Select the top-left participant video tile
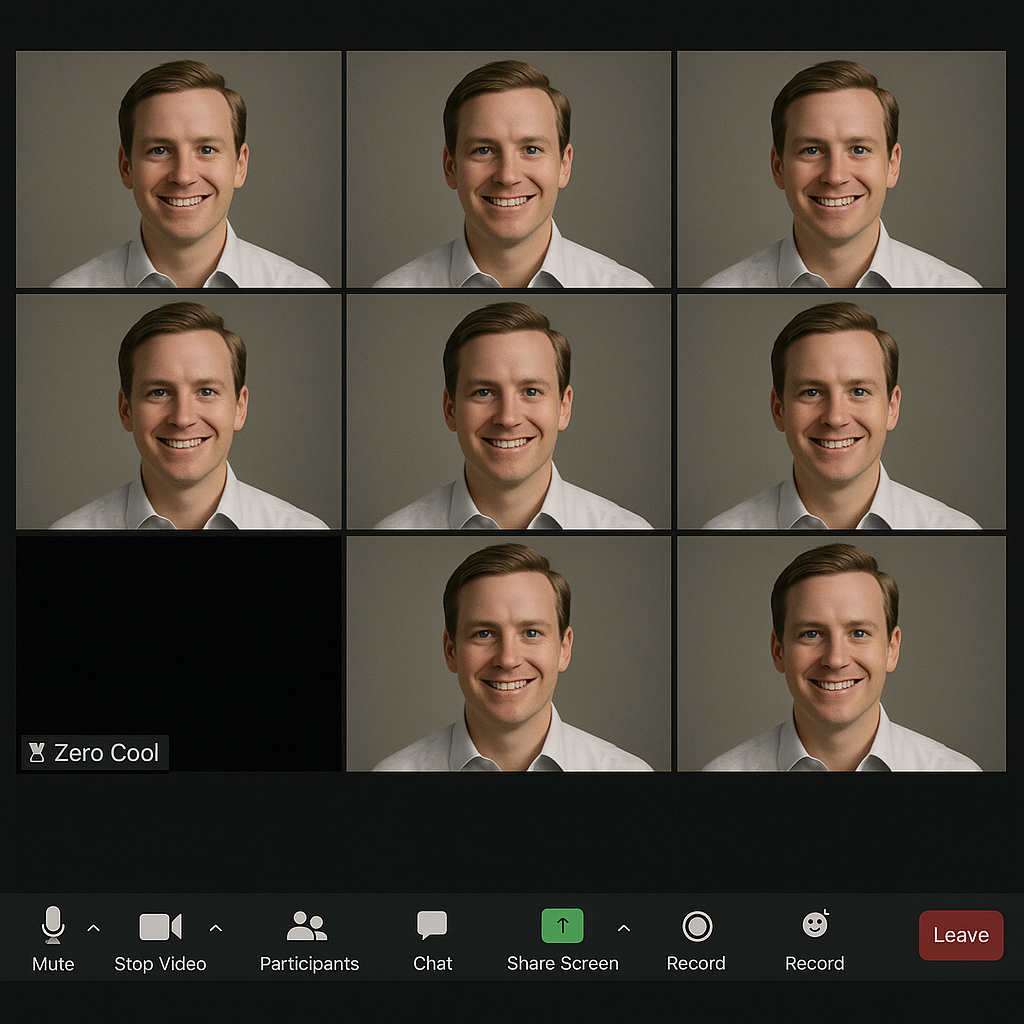The image size is (1024, 1024). tap(178, 169)
